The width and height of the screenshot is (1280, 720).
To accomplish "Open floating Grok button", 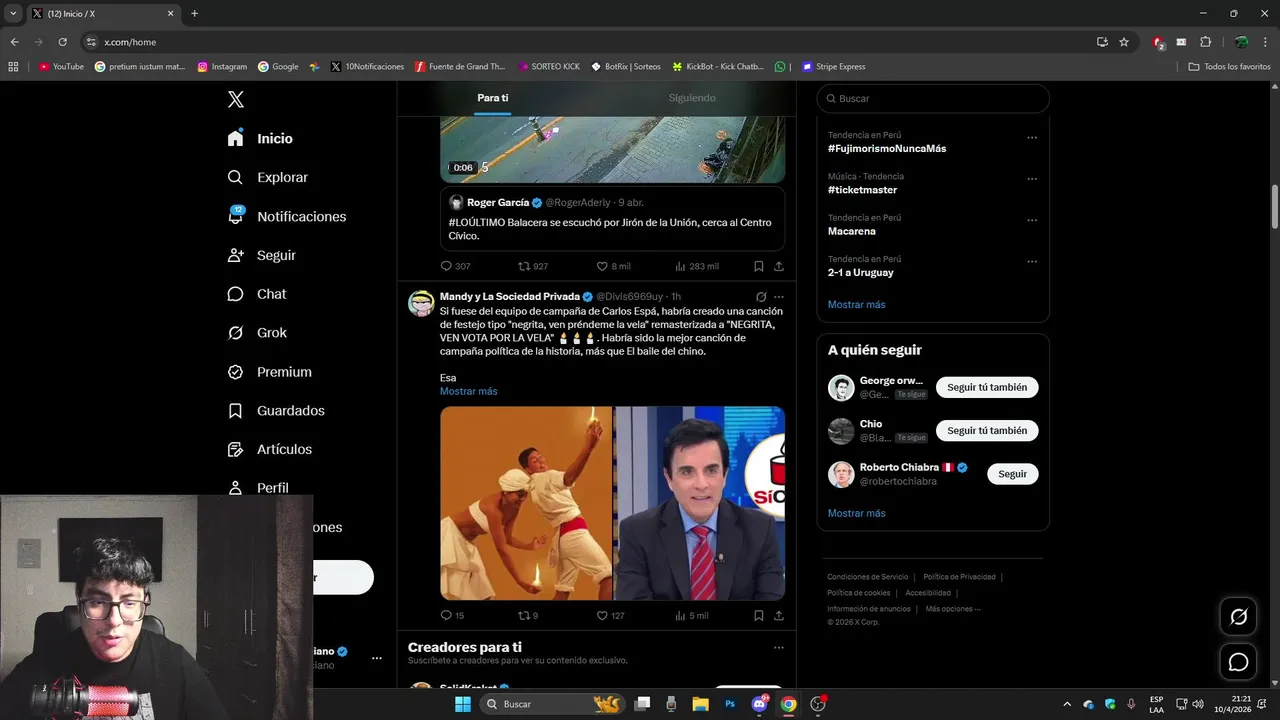I will [x=1238, y=617].
